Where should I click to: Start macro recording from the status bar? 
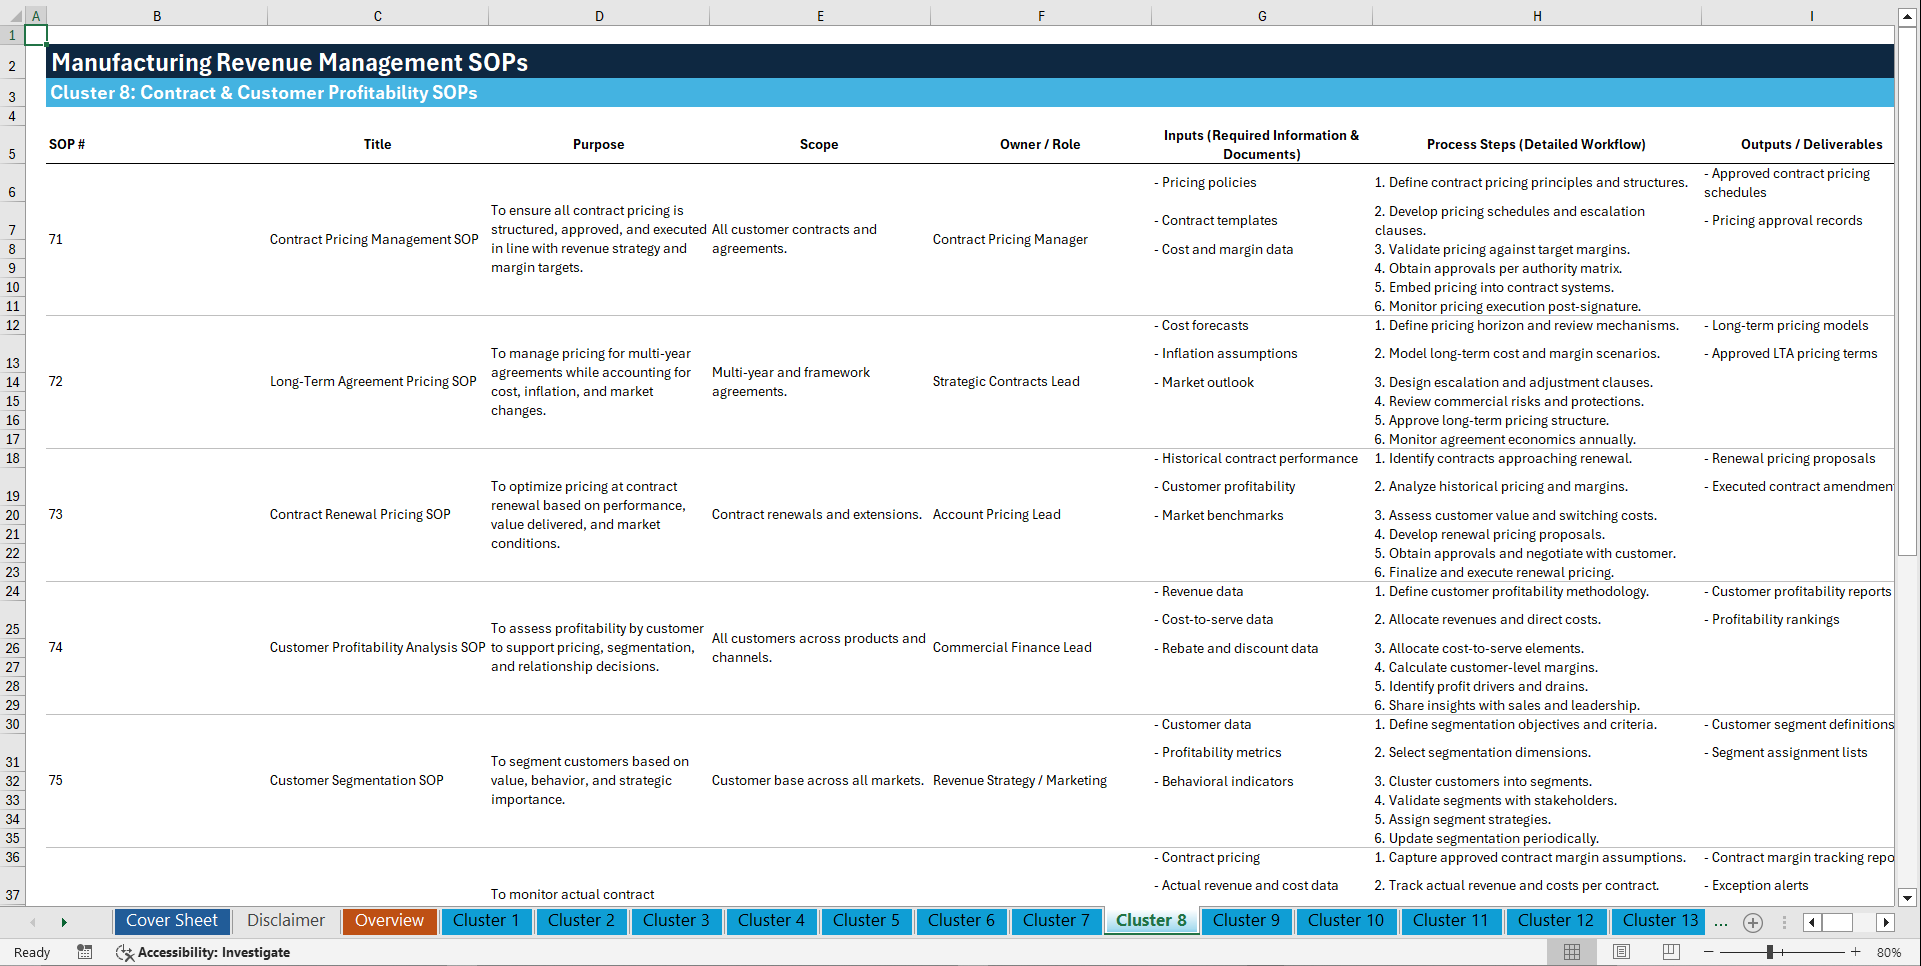(x=85, y=952)
